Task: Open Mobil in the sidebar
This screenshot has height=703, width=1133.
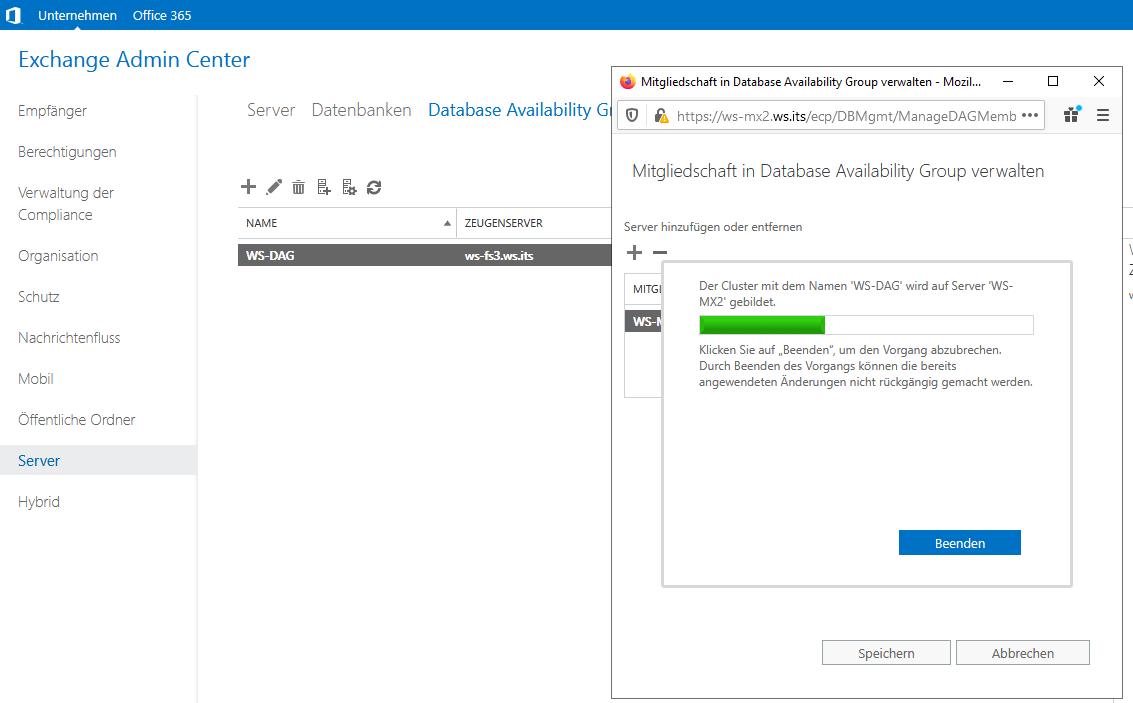Action: point(36,379)
